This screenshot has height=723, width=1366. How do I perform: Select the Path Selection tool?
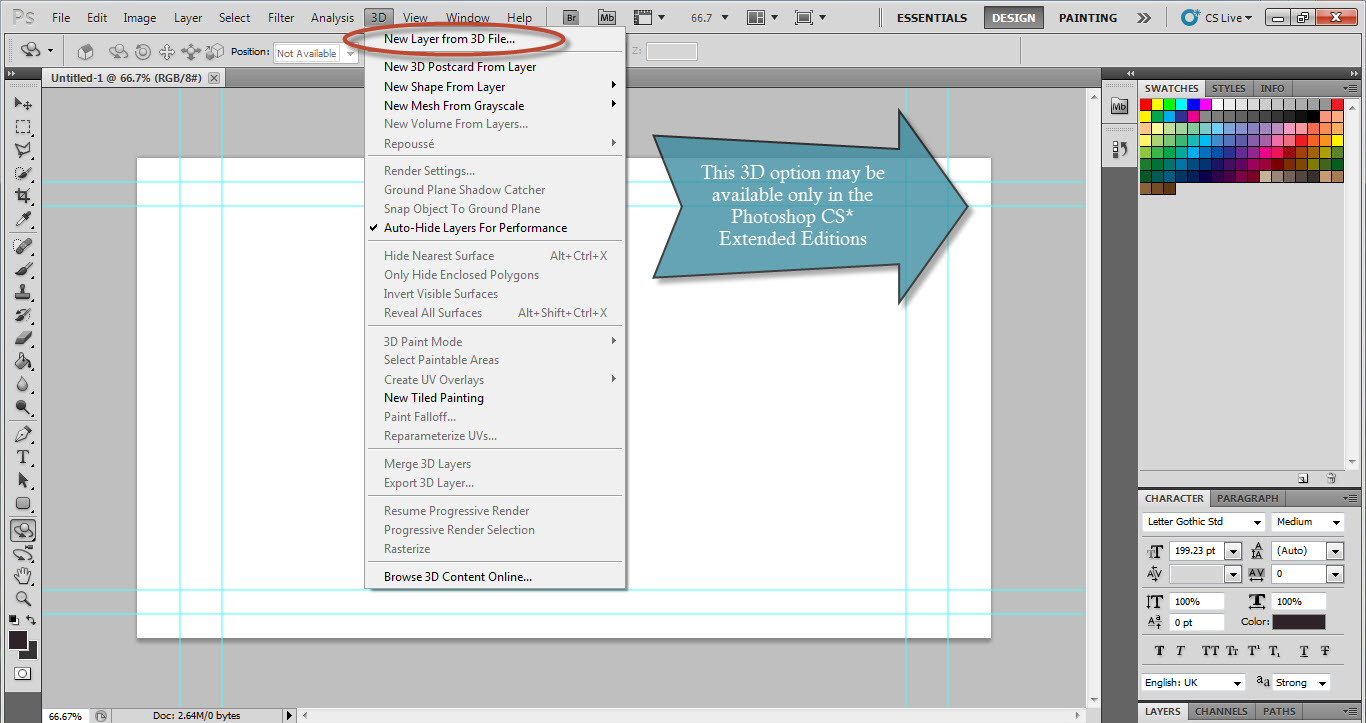tap(22, 480)
